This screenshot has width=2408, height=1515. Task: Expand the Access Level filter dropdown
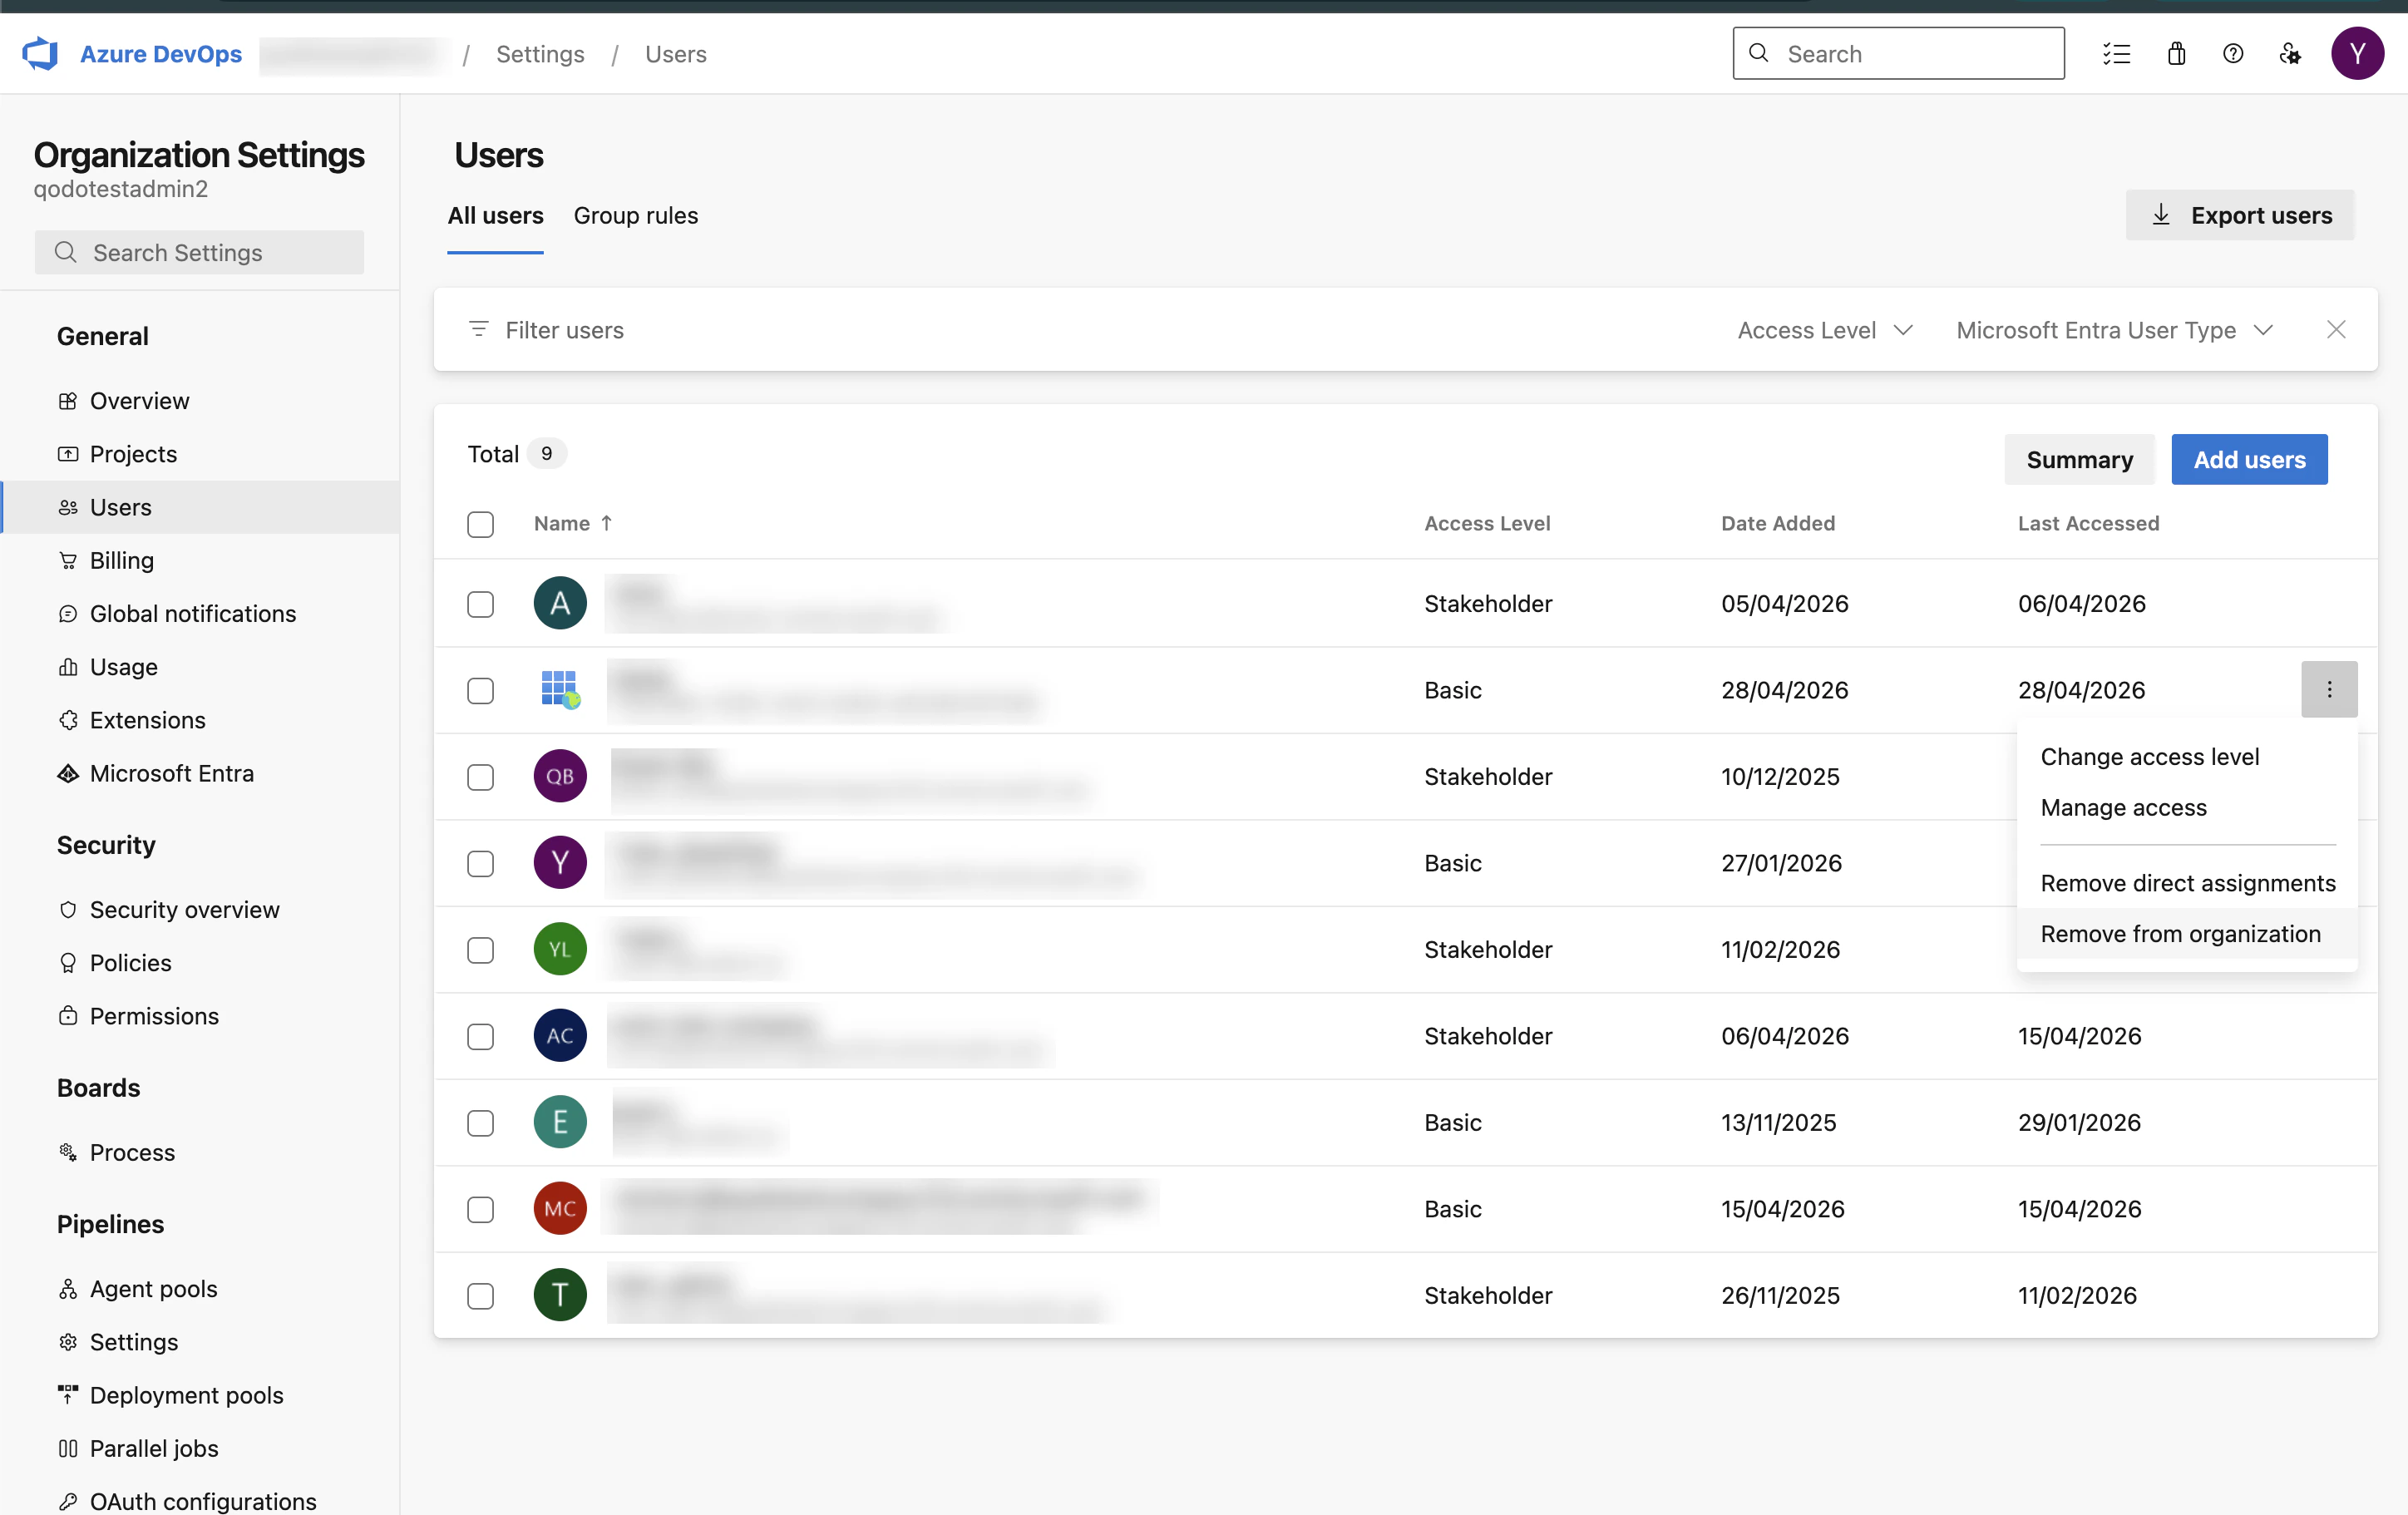click(x=1825, y=329)
